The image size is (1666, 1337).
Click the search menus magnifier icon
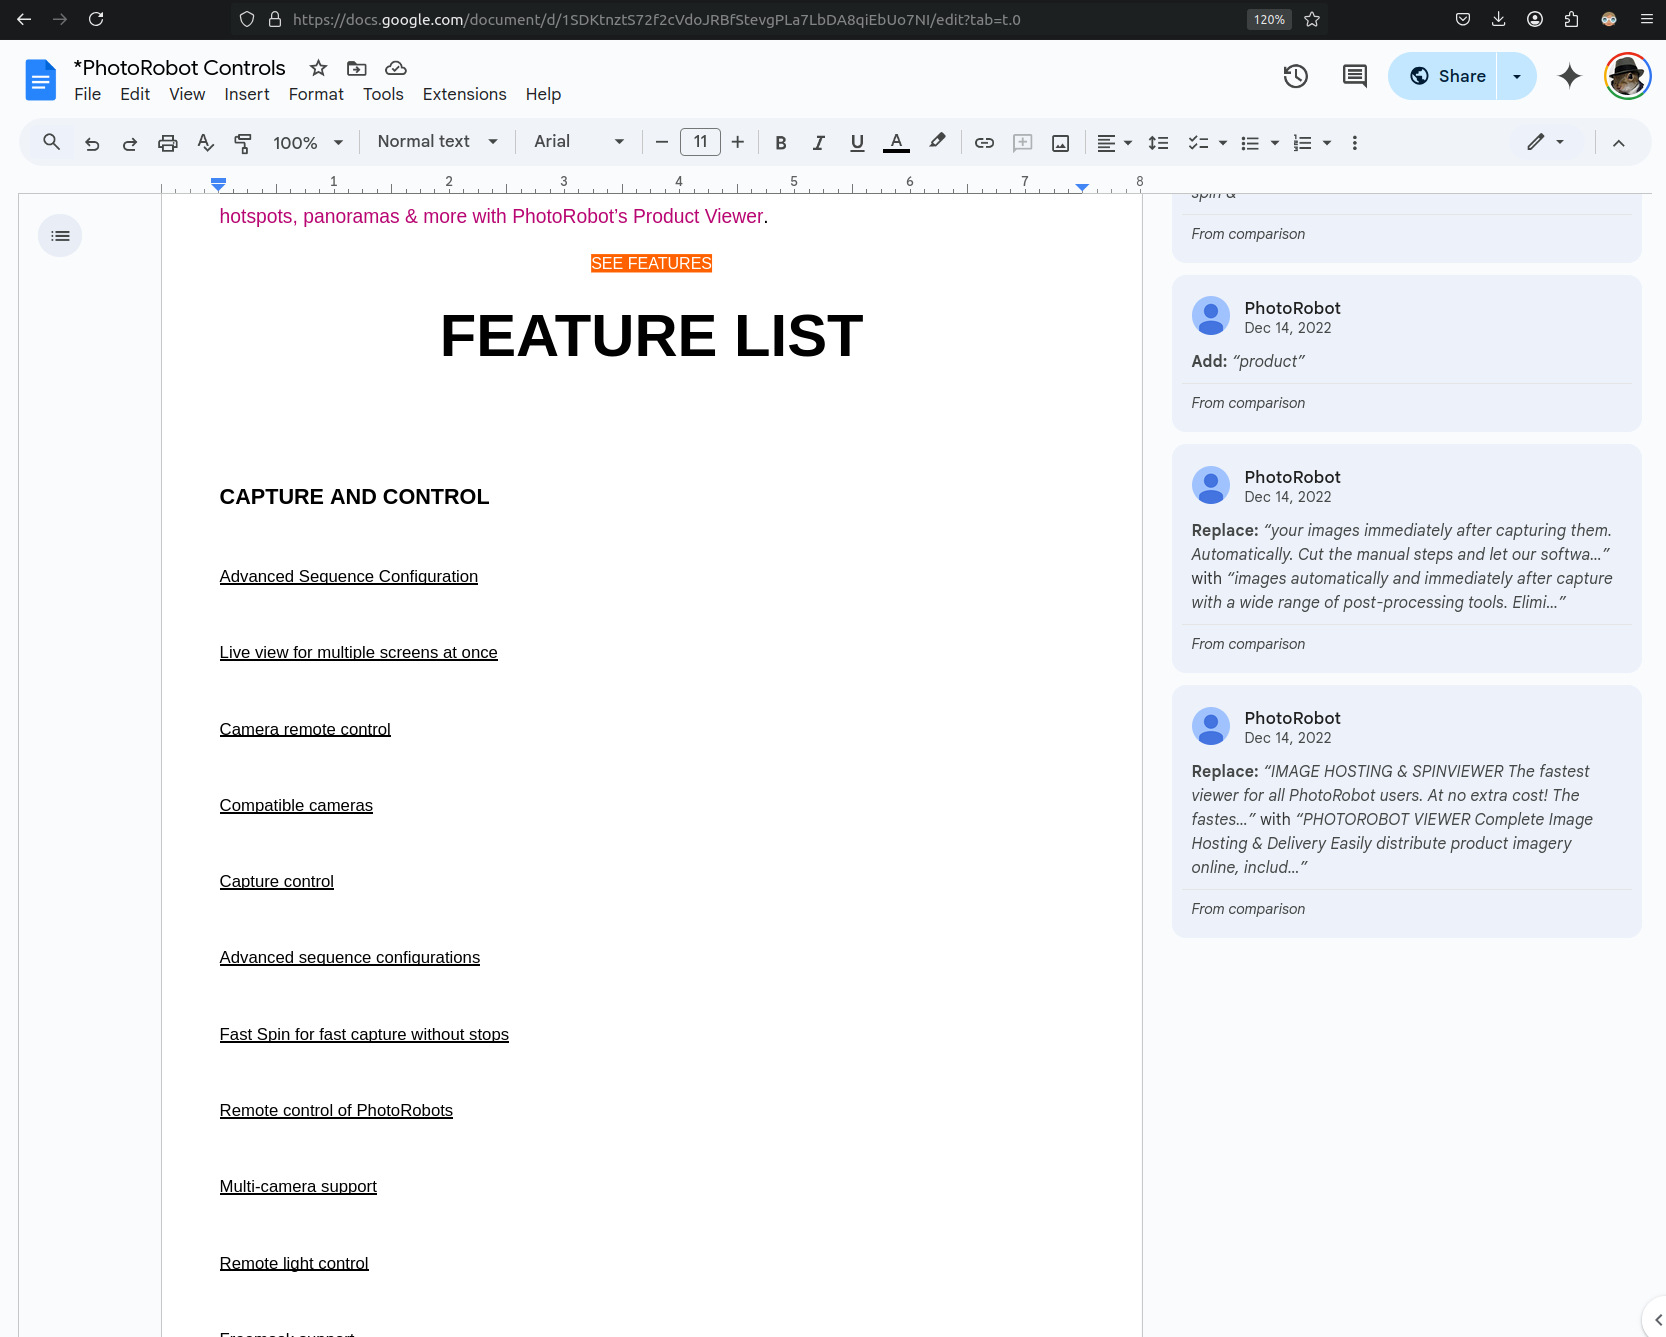pos(51,142)
